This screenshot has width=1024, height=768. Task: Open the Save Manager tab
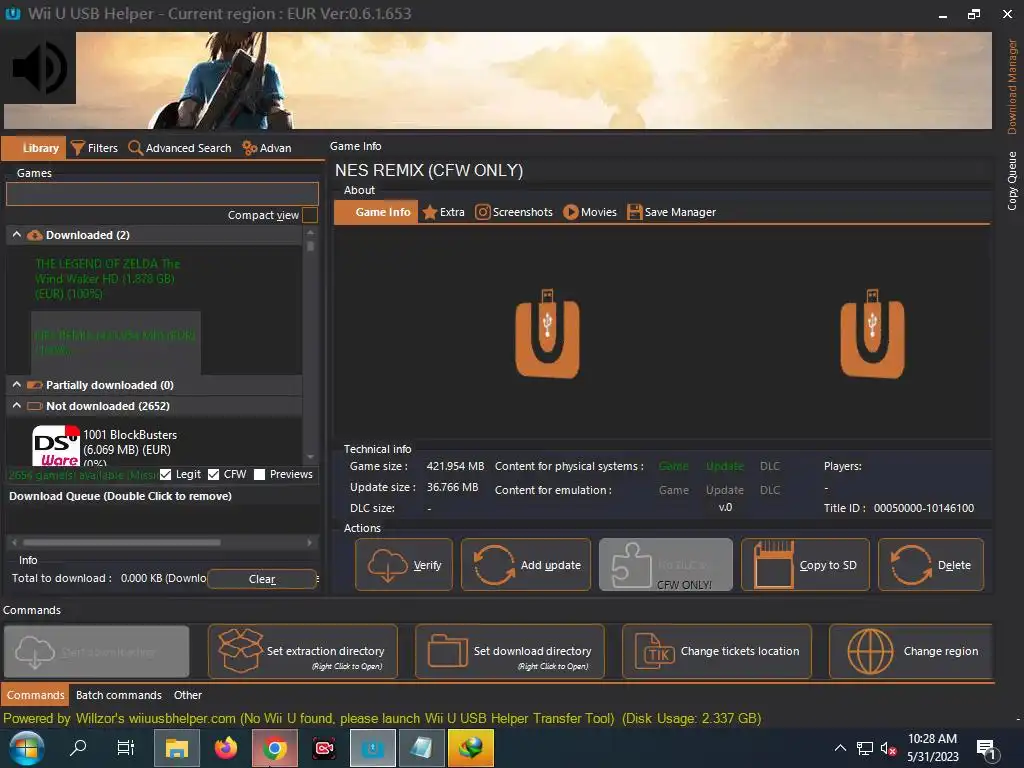[x=671, y=212]
